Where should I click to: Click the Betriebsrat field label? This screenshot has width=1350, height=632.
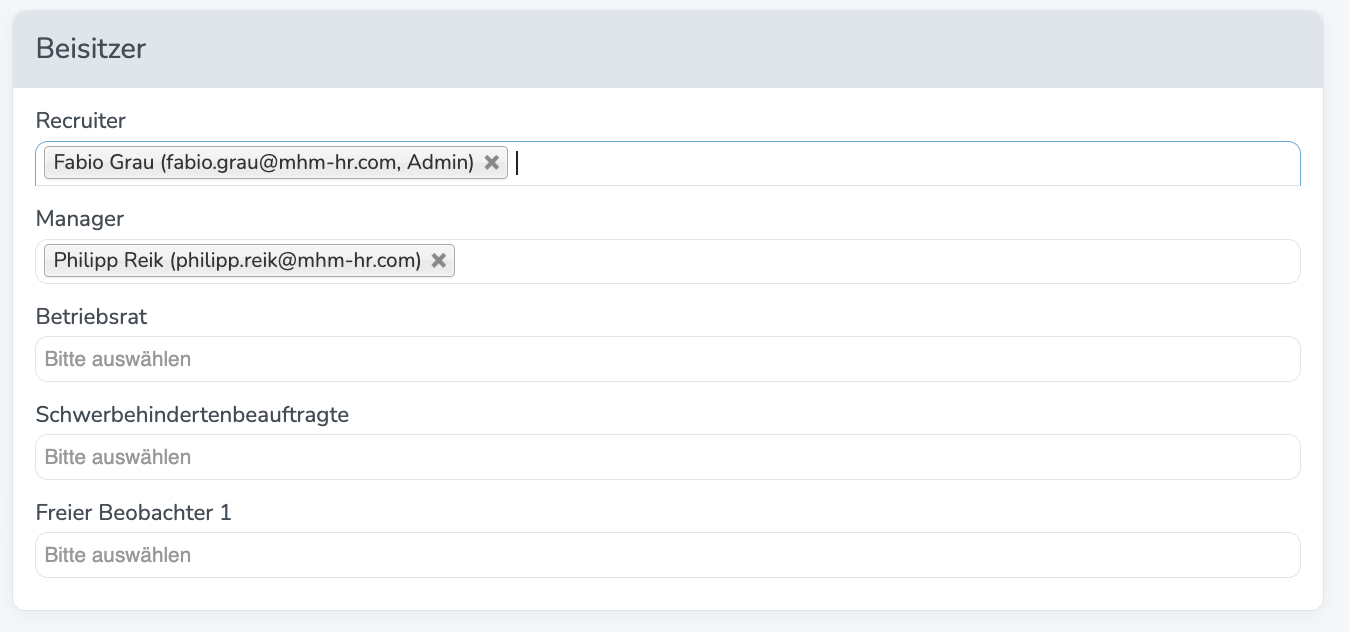tap(92, 317)
